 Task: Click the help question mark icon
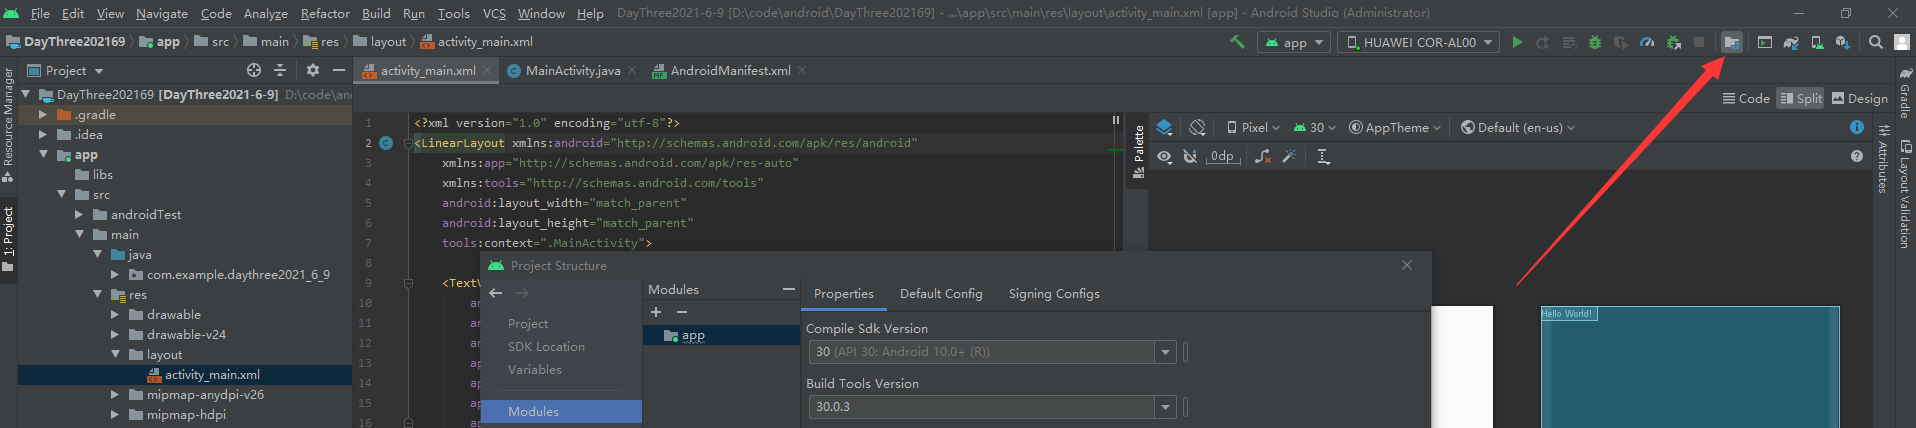[x=1857, y=156]
